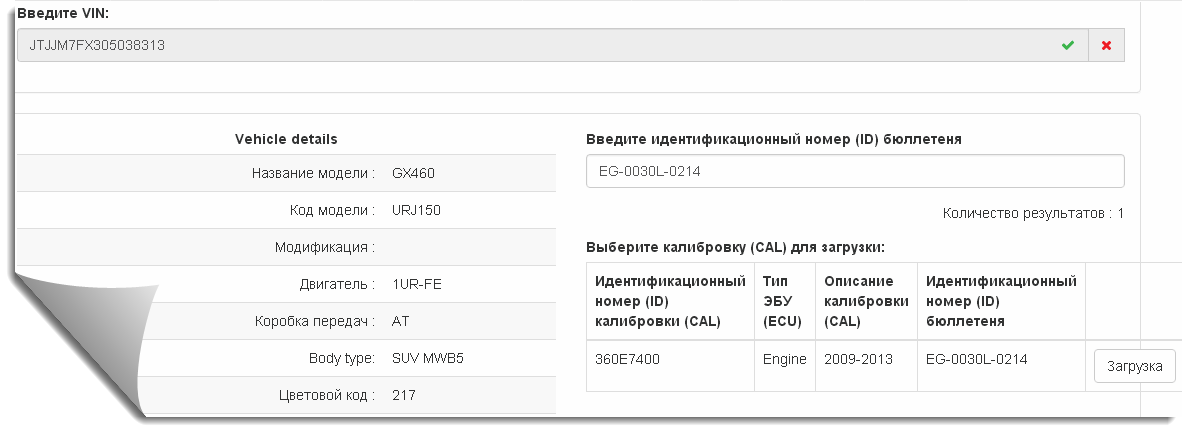The image size is (1182, 432).
Task: Focus the bulletin ID field with EG-0030L-0214
Action: click(854, 171)
